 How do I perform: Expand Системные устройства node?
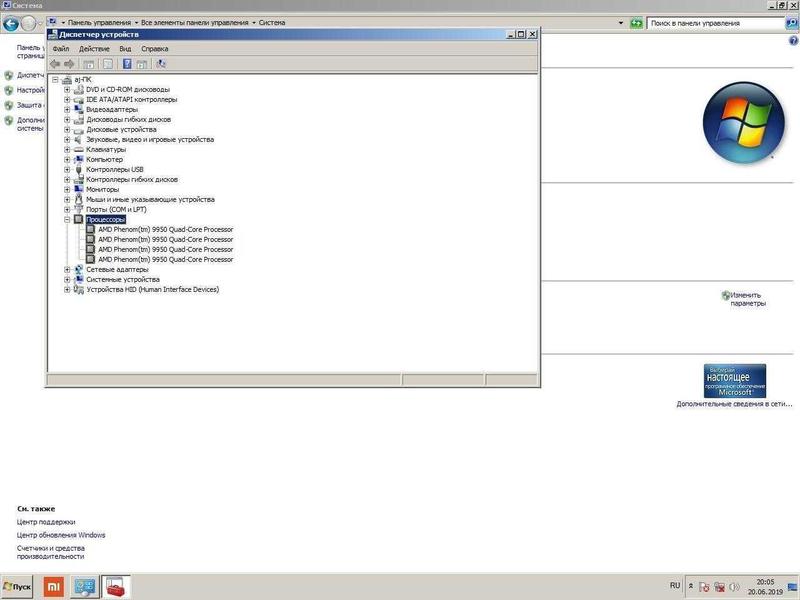tap(67, 280)
